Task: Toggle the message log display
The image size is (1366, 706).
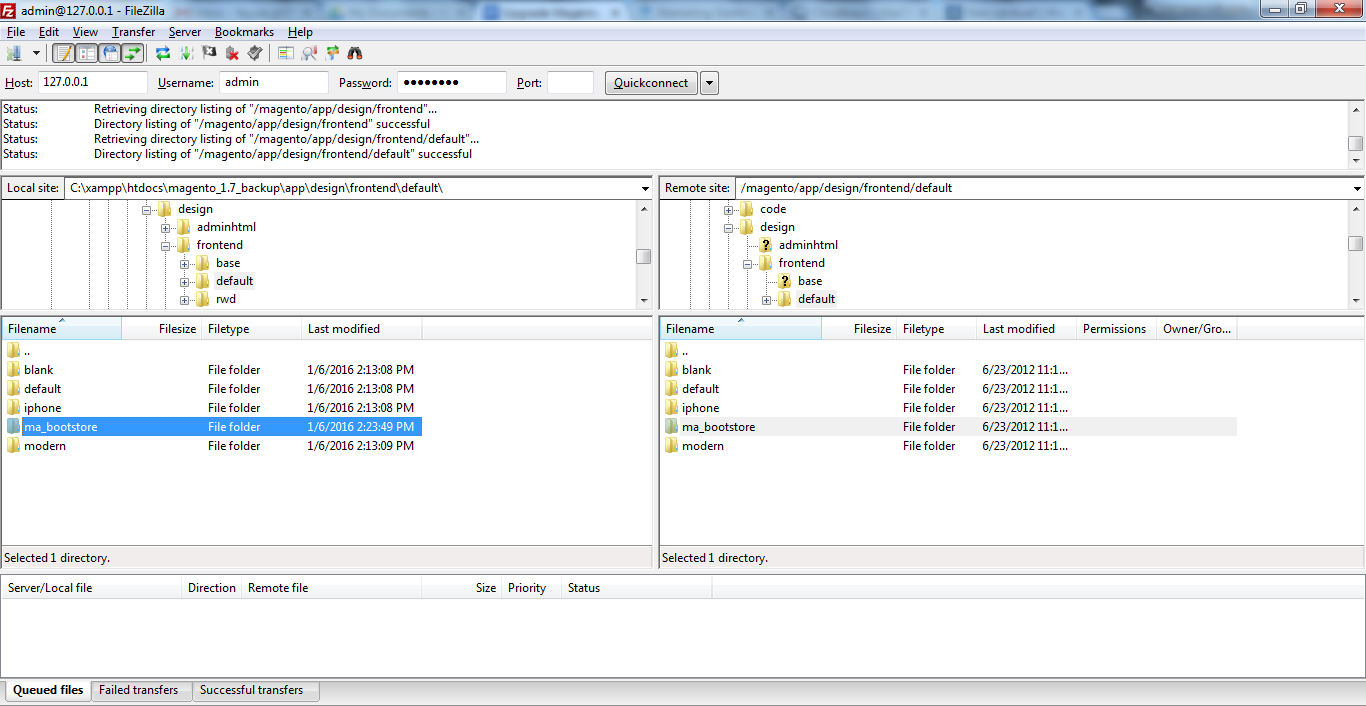Action: (x=64, y=53)
